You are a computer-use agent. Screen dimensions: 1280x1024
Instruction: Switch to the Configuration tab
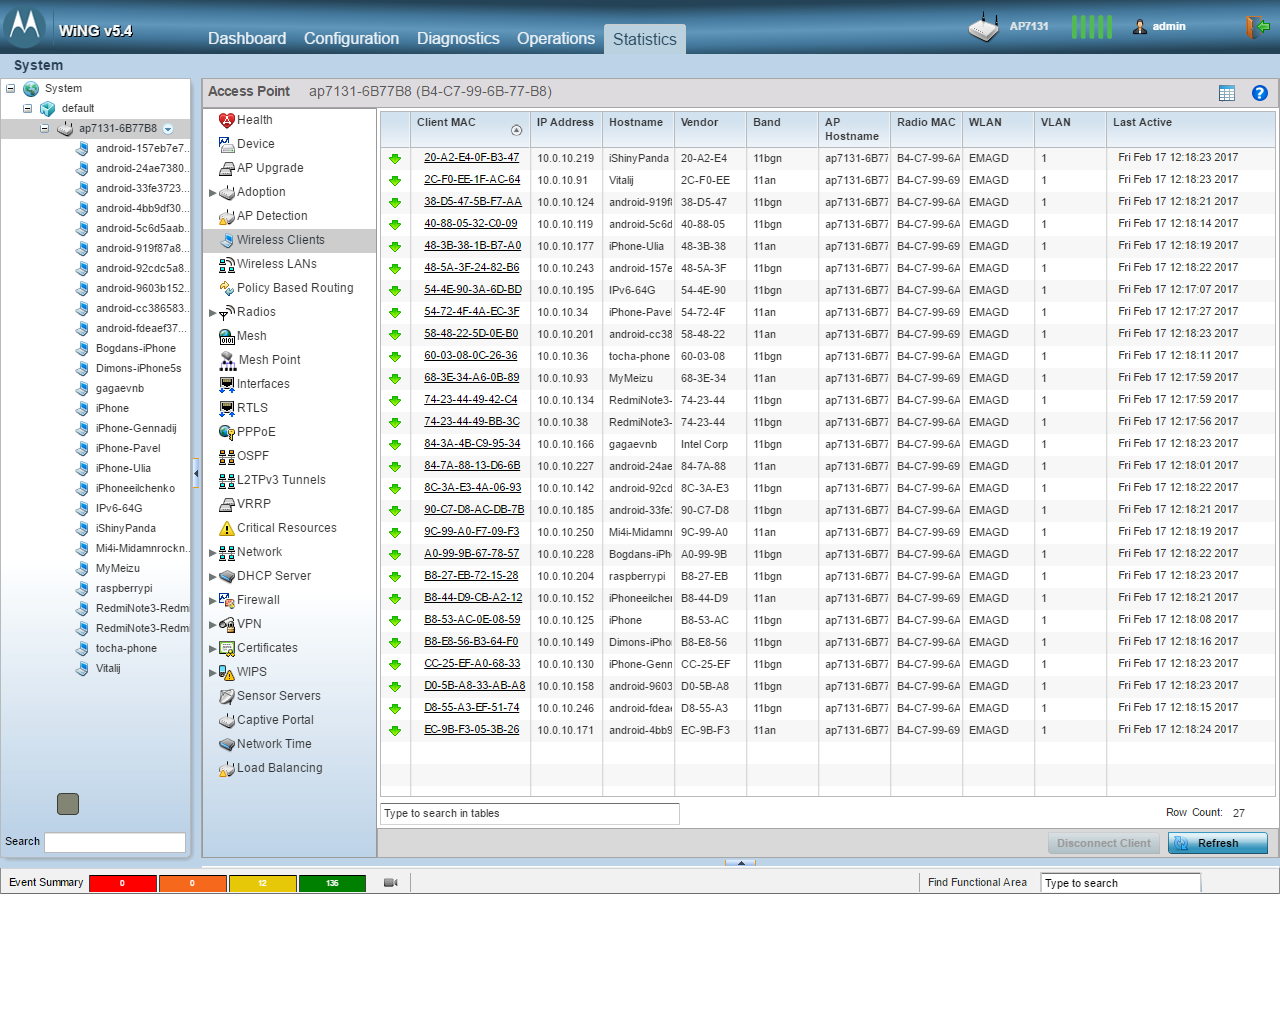point(351,38)
